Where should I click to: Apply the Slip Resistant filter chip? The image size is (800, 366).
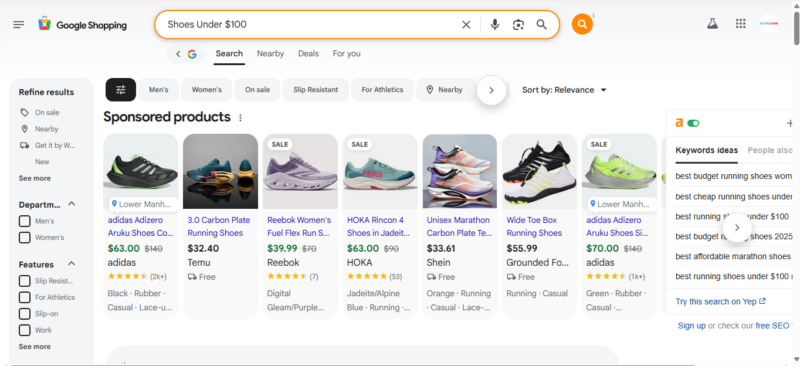316,90
